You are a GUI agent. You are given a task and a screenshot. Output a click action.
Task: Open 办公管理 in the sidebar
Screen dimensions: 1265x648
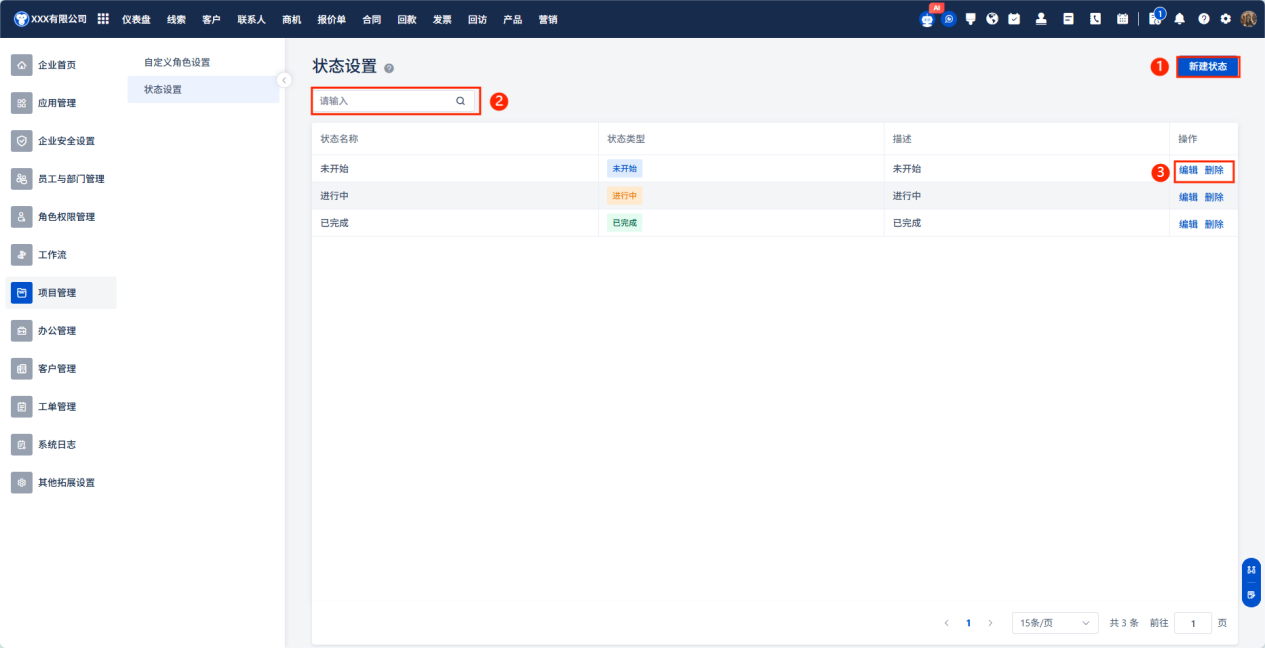point(60,331)
